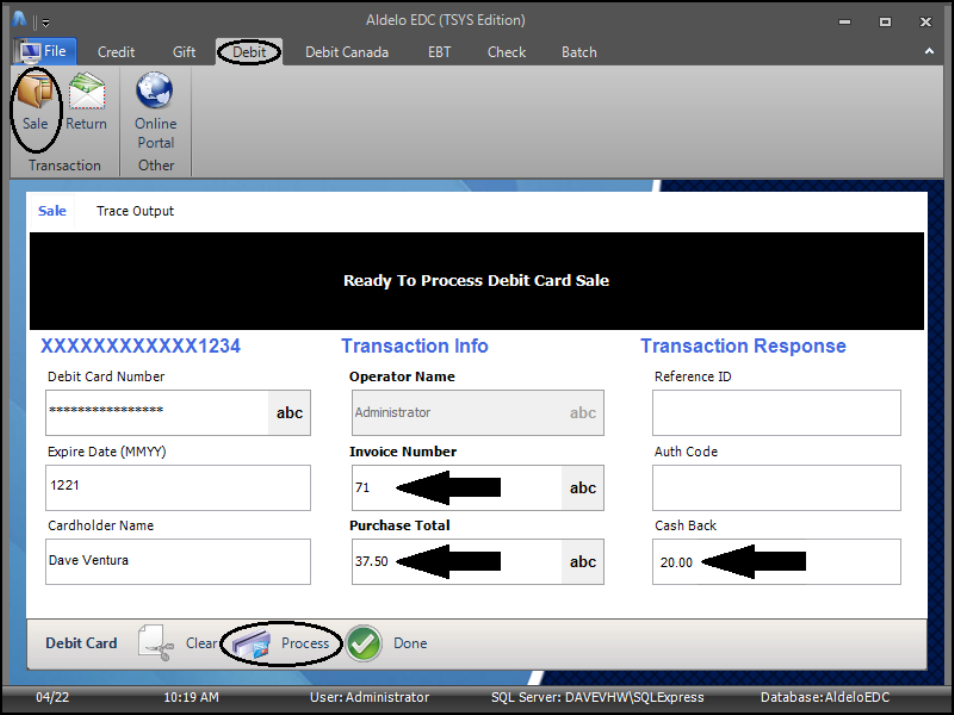Click the Auth Code field

[776, 487]
